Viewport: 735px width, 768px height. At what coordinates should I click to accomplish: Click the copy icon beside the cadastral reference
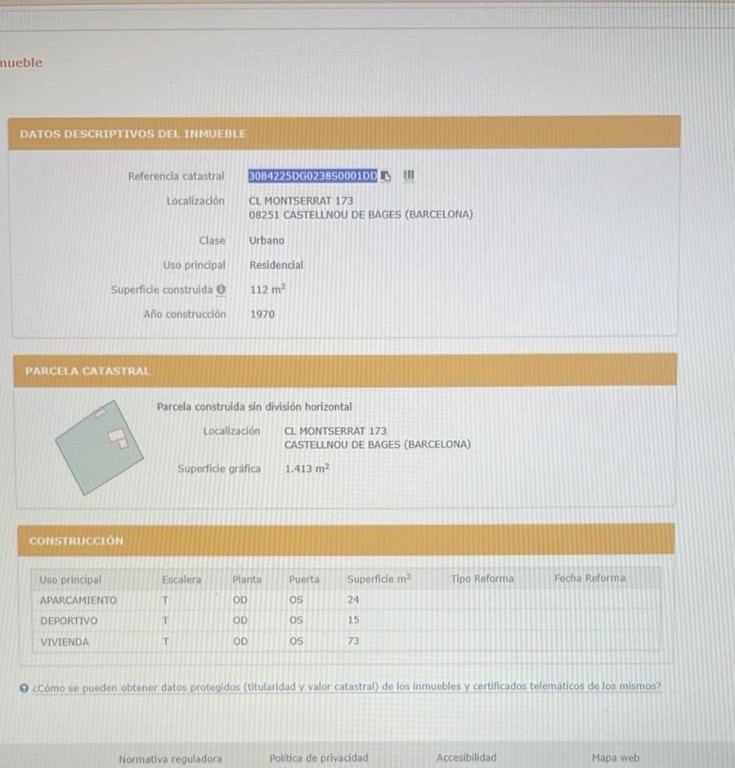tap(387, 177)
